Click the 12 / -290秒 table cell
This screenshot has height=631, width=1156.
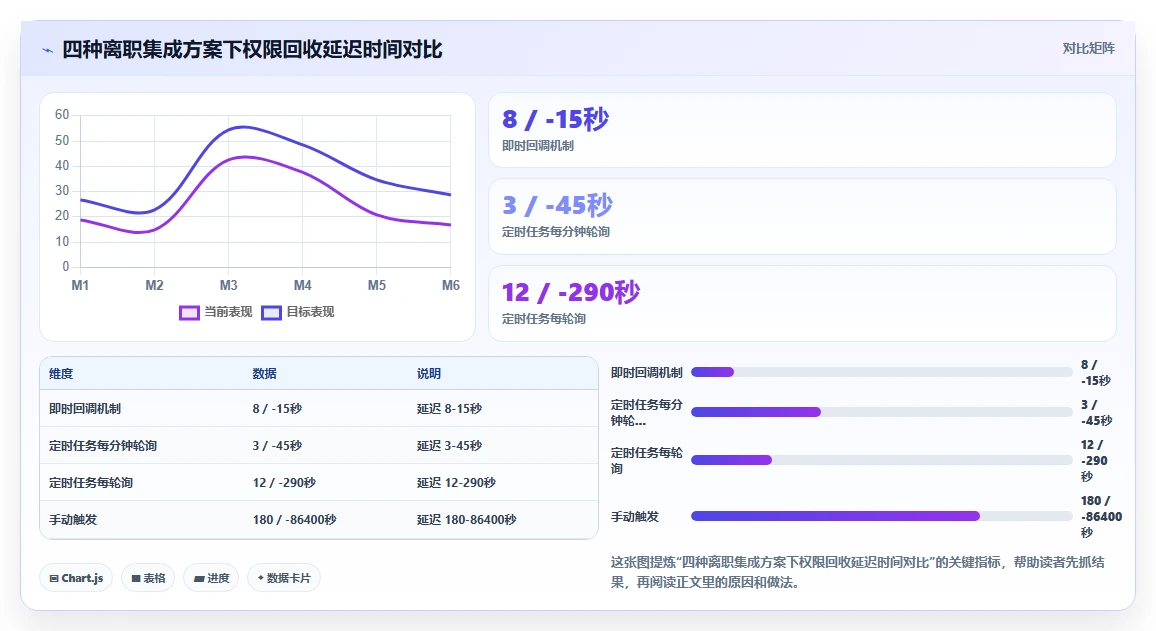[x=284, y=482]
